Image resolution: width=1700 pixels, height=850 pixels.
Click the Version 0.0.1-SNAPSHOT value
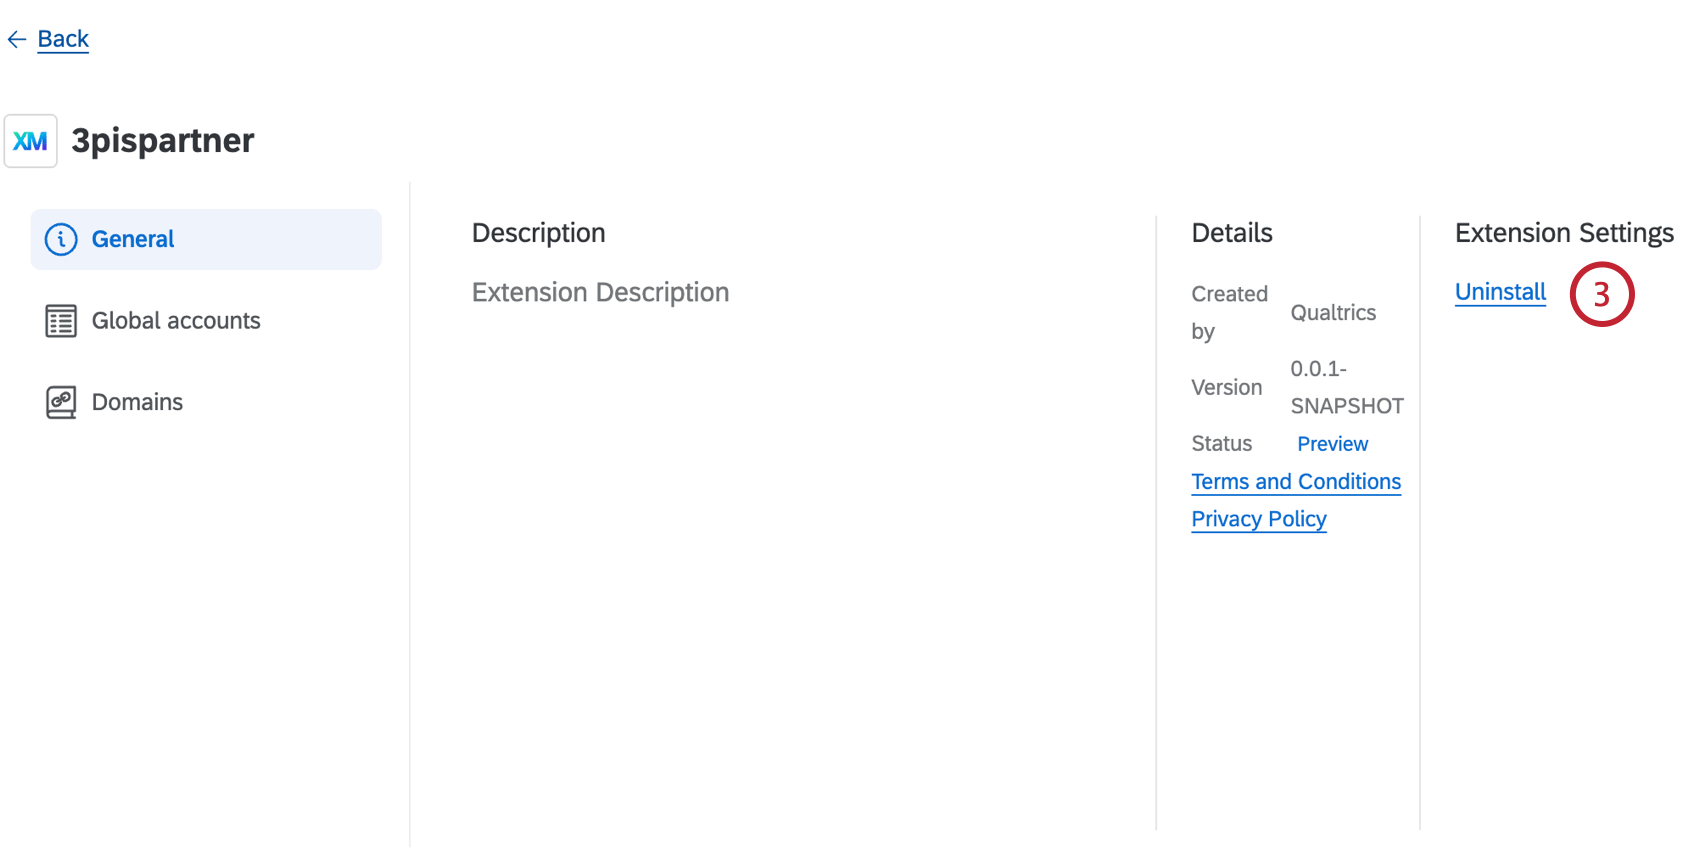(1346, 387)
